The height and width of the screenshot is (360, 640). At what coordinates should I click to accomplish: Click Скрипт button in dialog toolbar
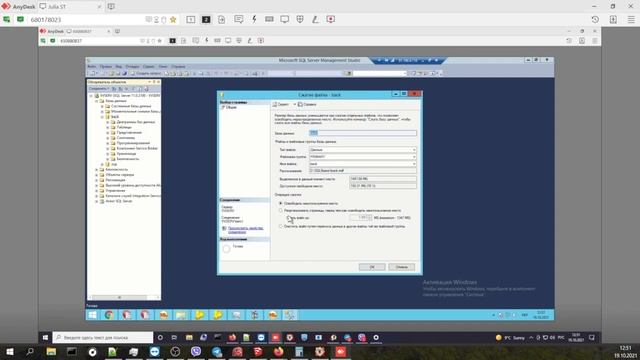click(282, 104)
